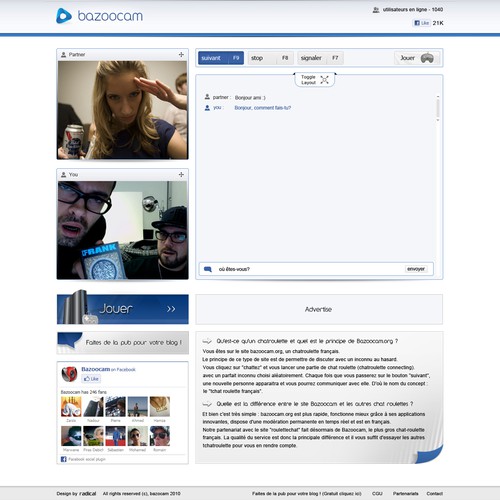
Task: Open Bazoocam page avatar in Facebook widget
Action: [x=69, y=374]
